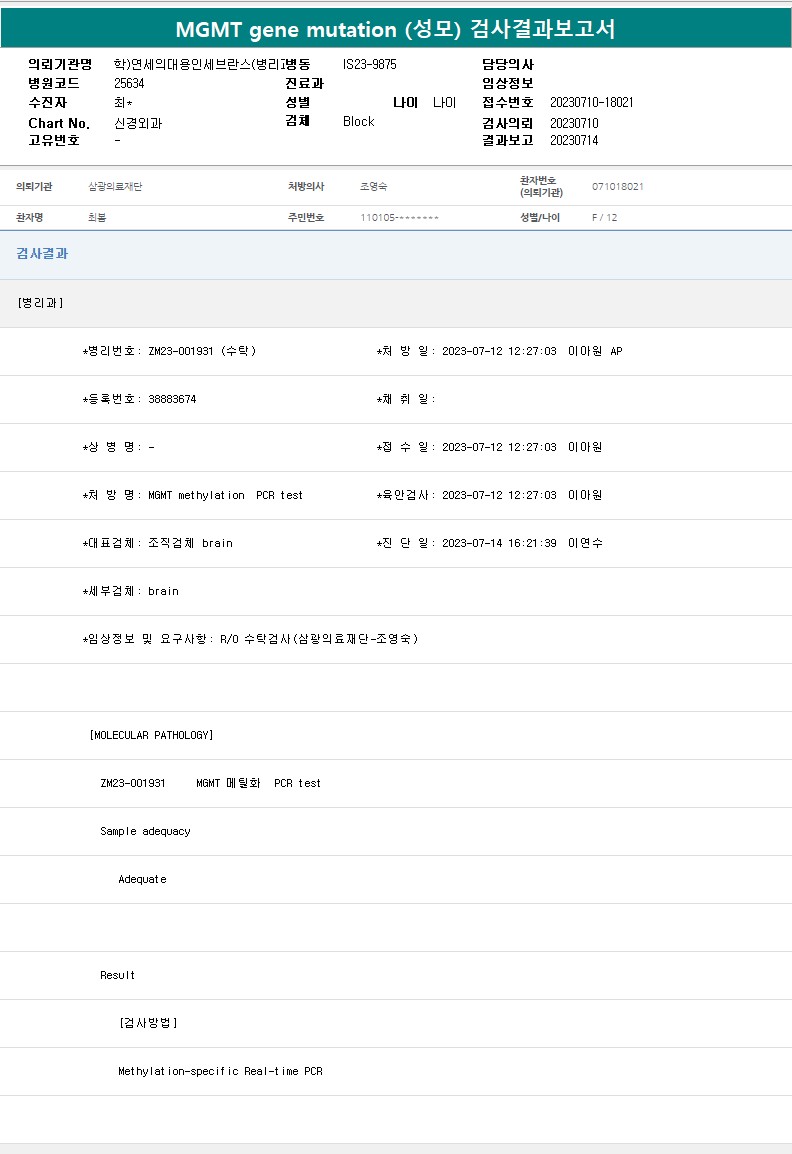Select the hospital code value 25634
The image size is (792, 1154).
(129, 83)
